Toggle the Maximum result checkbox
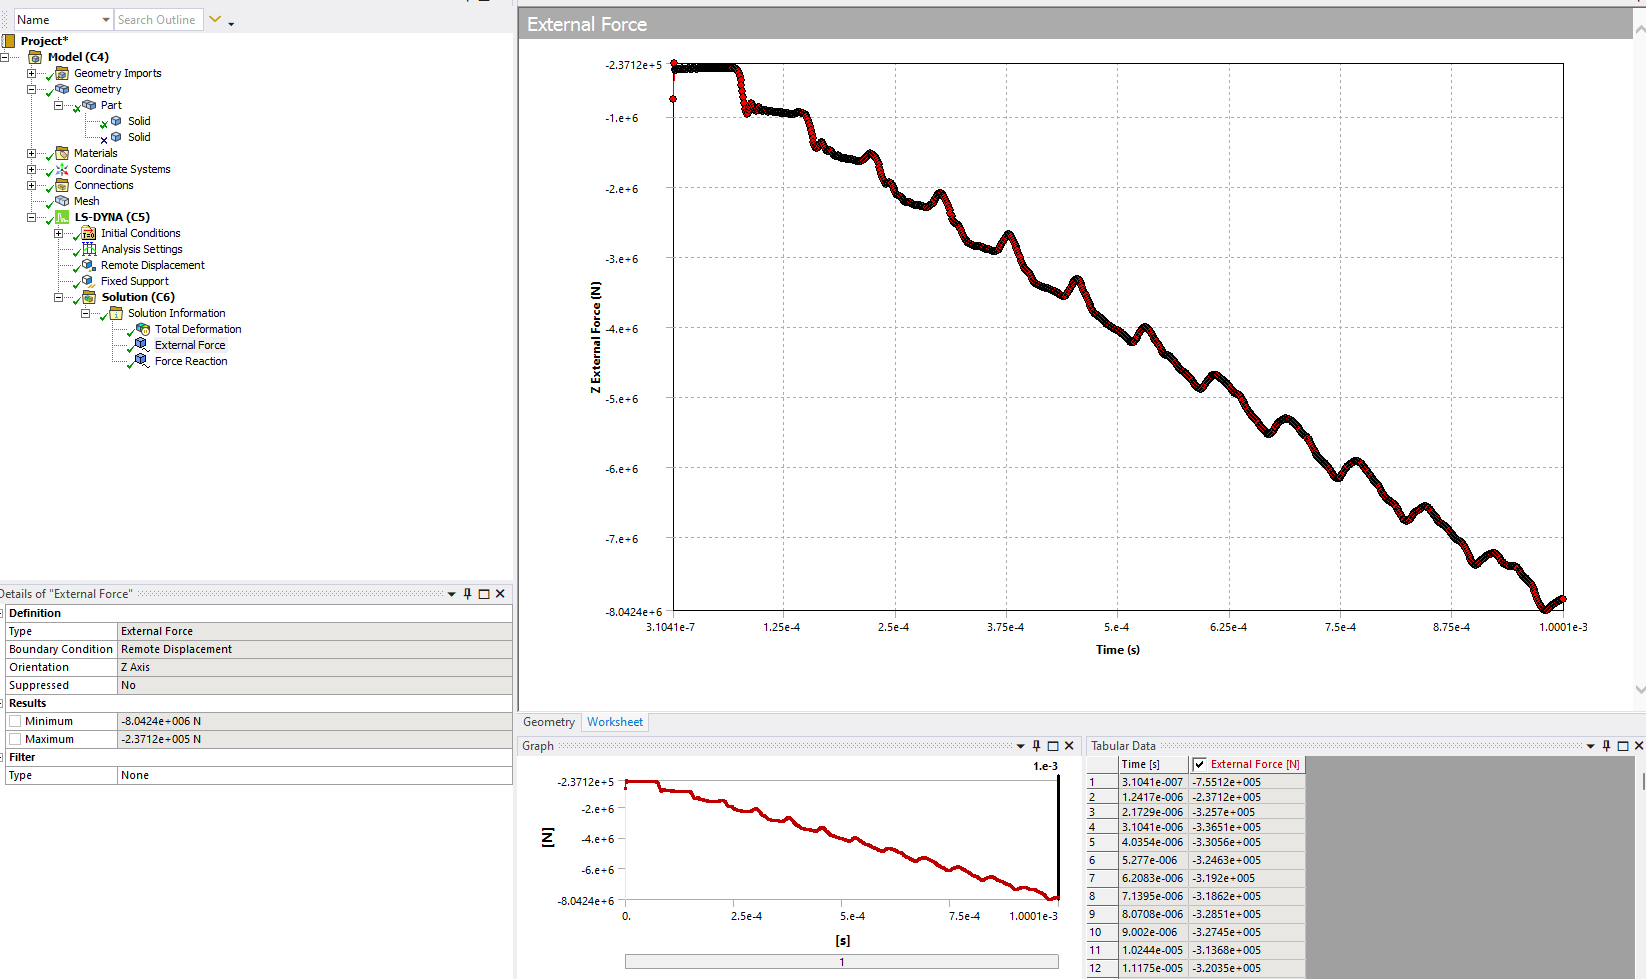This screenshot has width=1646, height=979. (15, 739)
